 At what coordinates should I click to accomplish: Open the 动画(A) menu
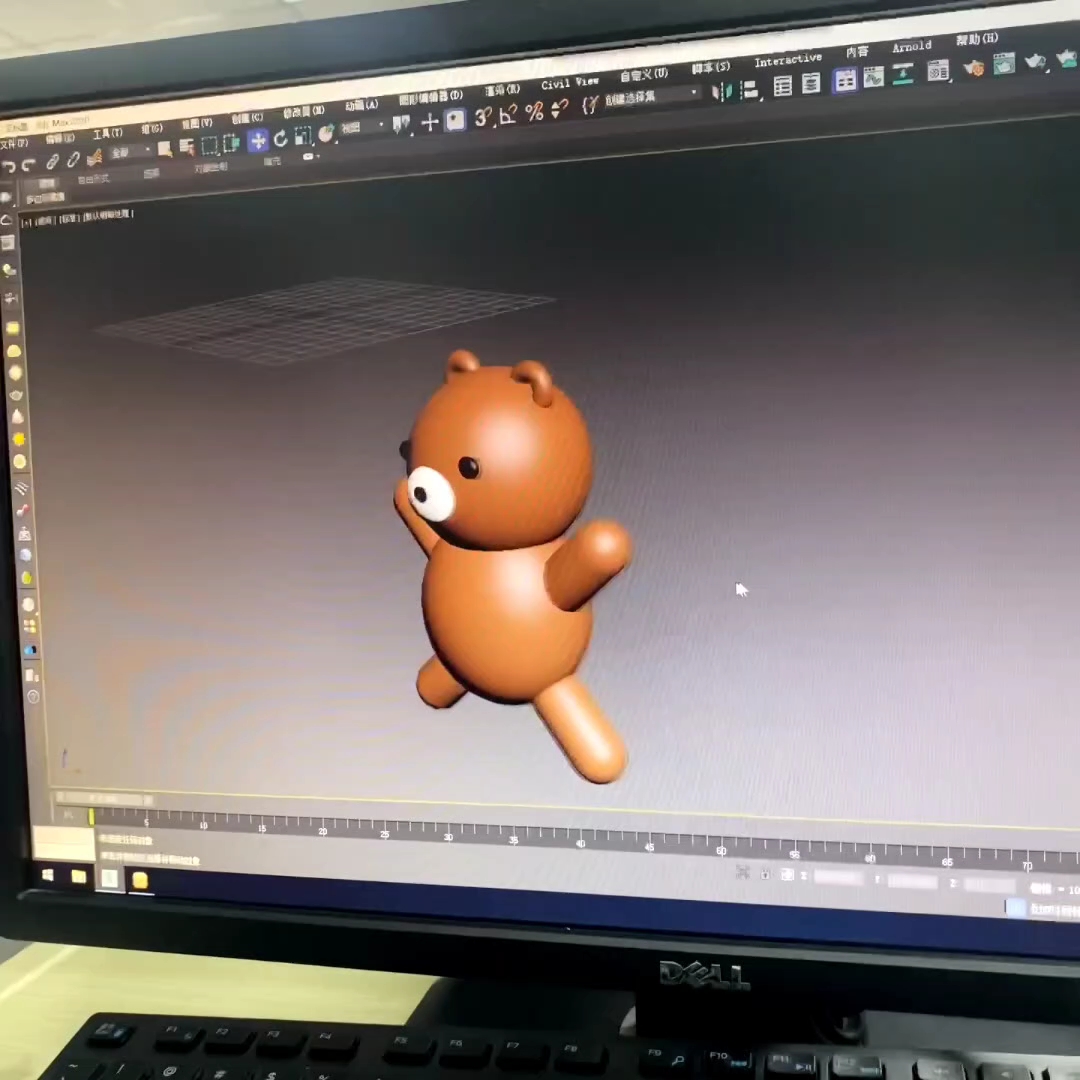coord(362,105)
